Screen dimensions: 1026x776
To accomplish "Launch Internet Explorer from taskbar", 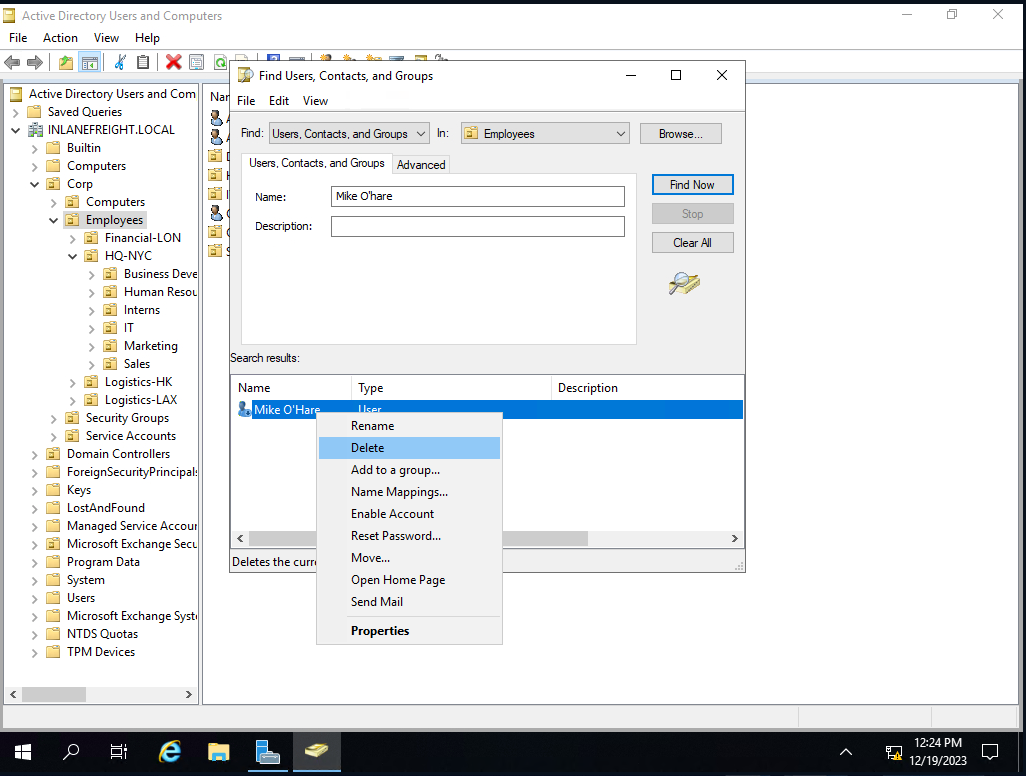I will point(169,752).
